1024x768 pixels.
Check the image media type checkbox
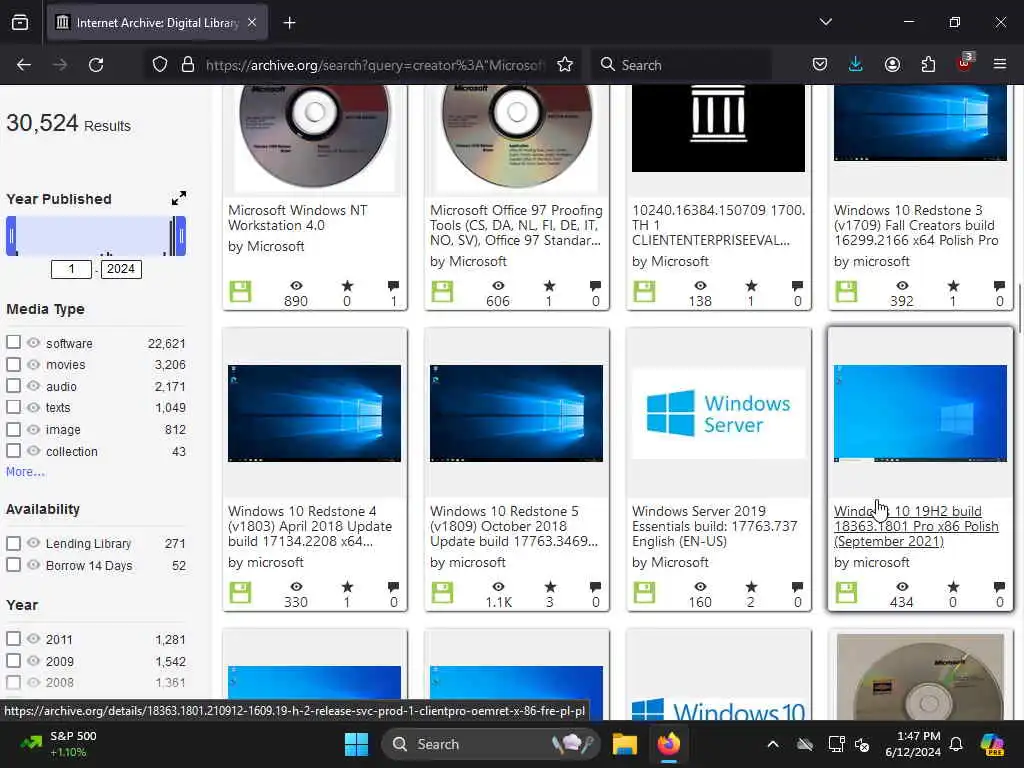pos(13,429)
